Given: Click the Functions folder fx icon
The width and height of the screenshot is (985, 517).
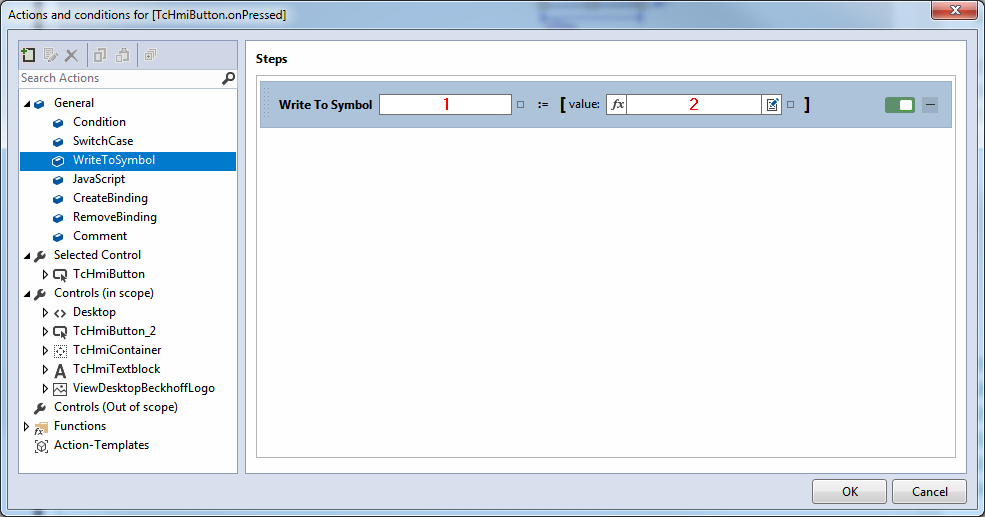Looking at the screenshot, I should coord(40,428).
